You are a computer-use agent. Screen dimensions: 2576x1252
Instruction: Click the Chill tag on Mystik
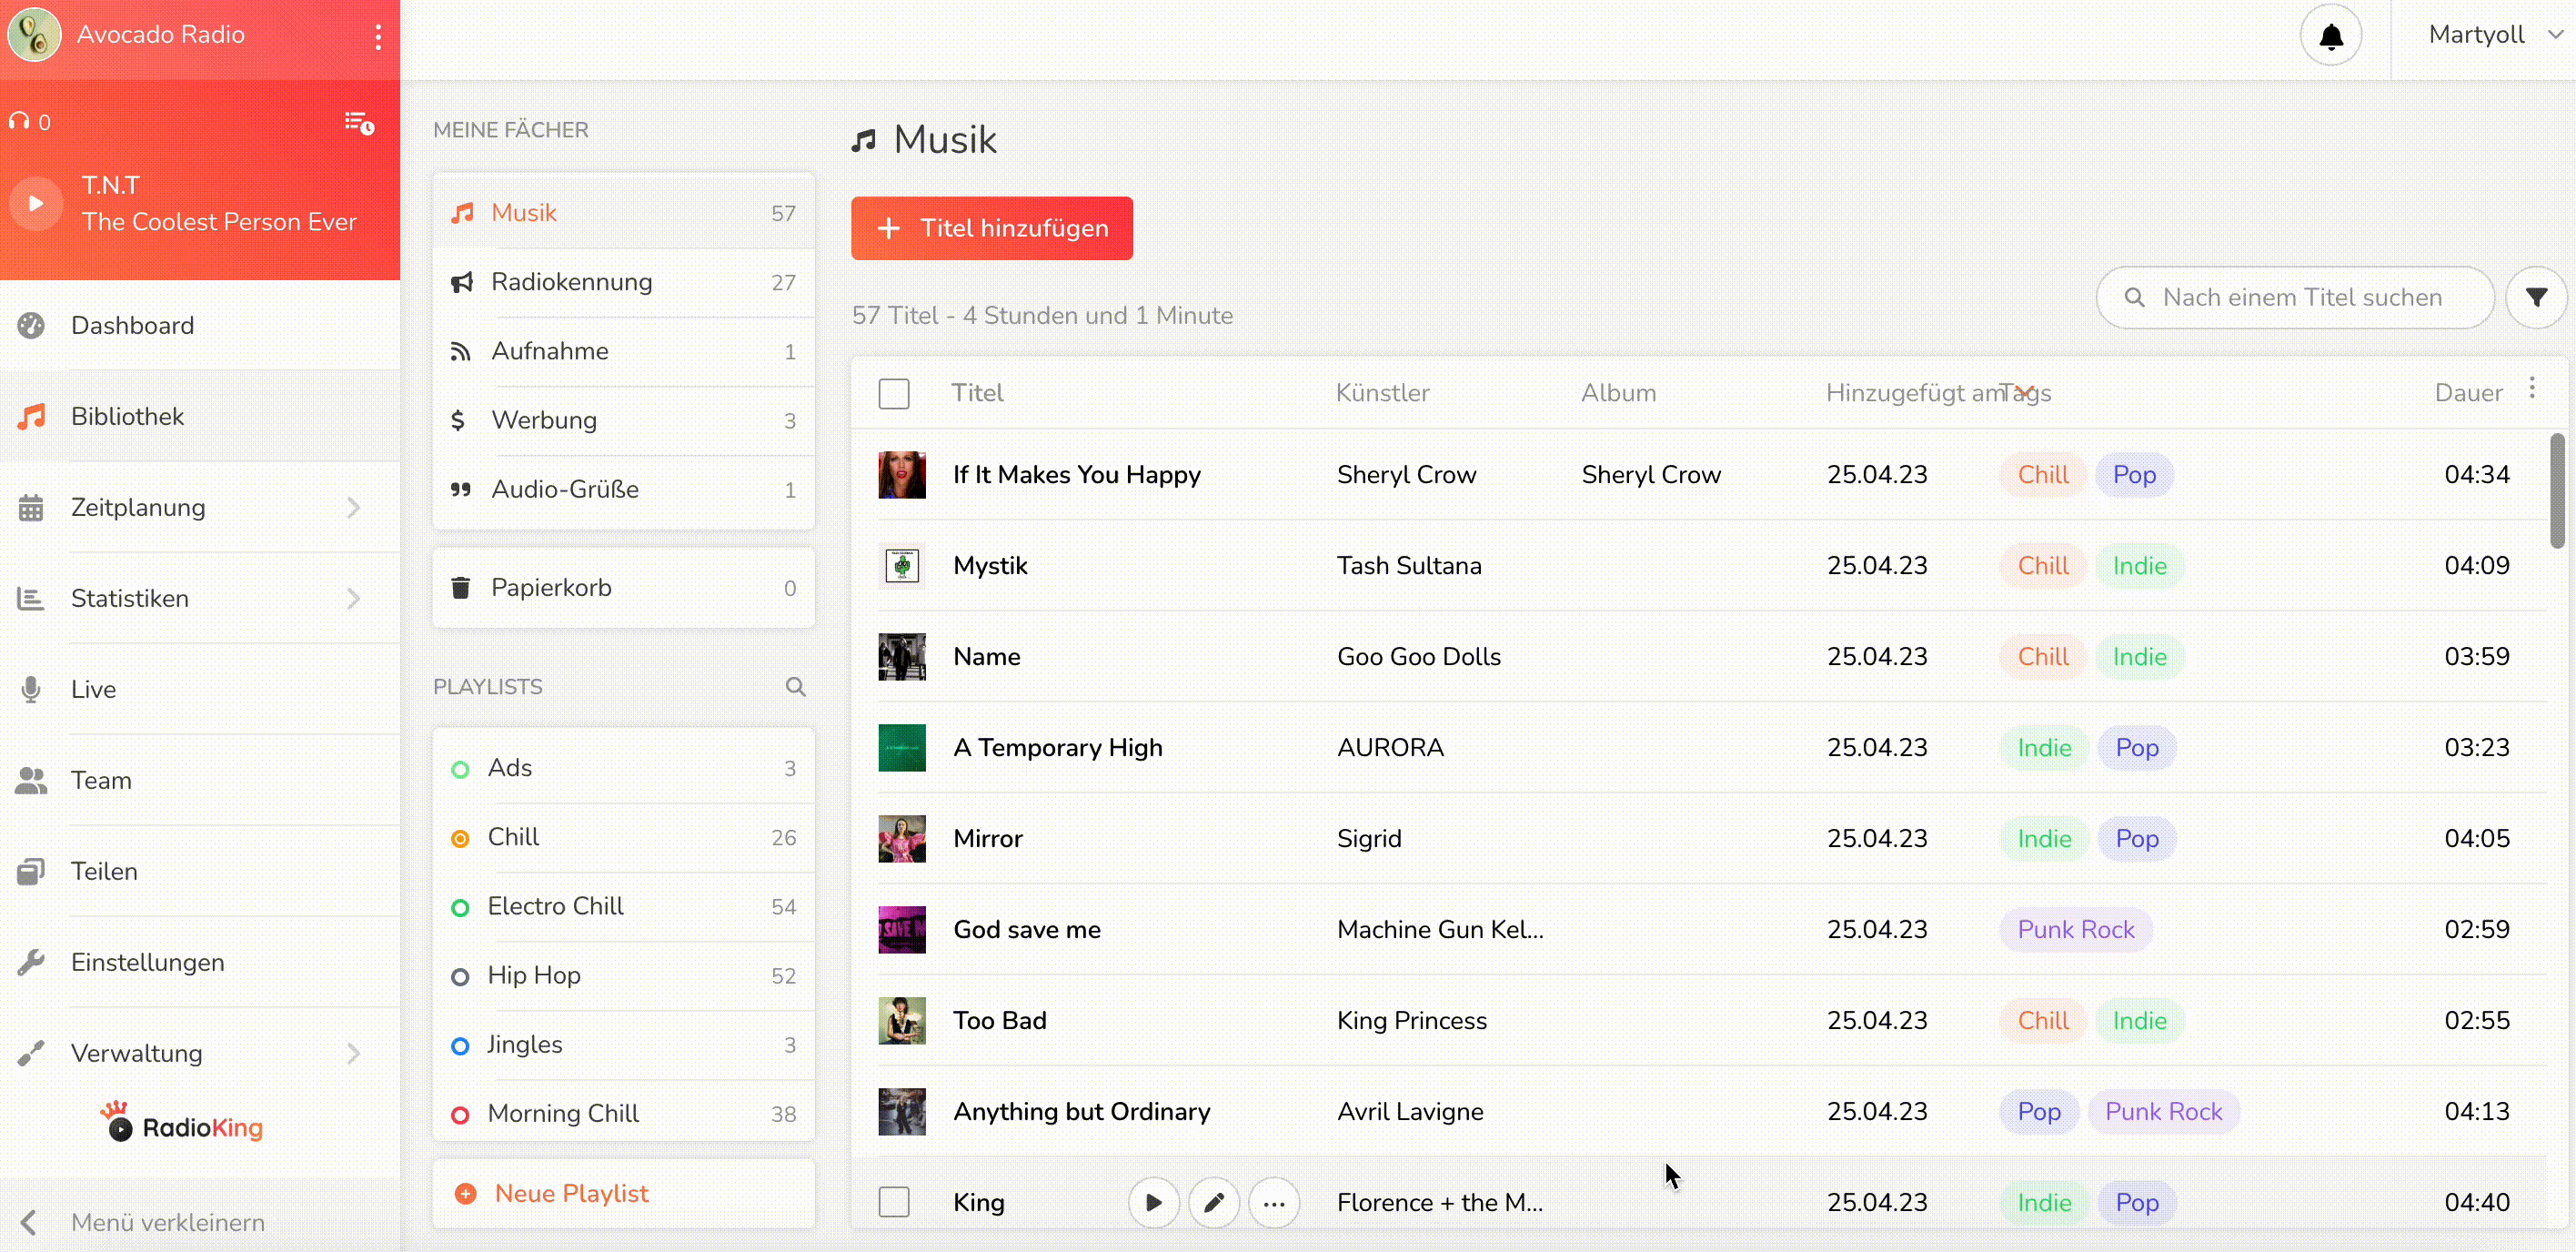click(x=2043, y=566)
